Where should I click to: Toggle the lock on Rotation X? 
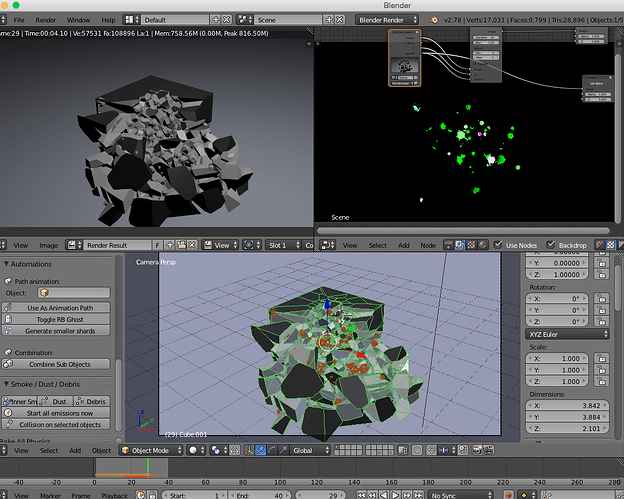602,298
